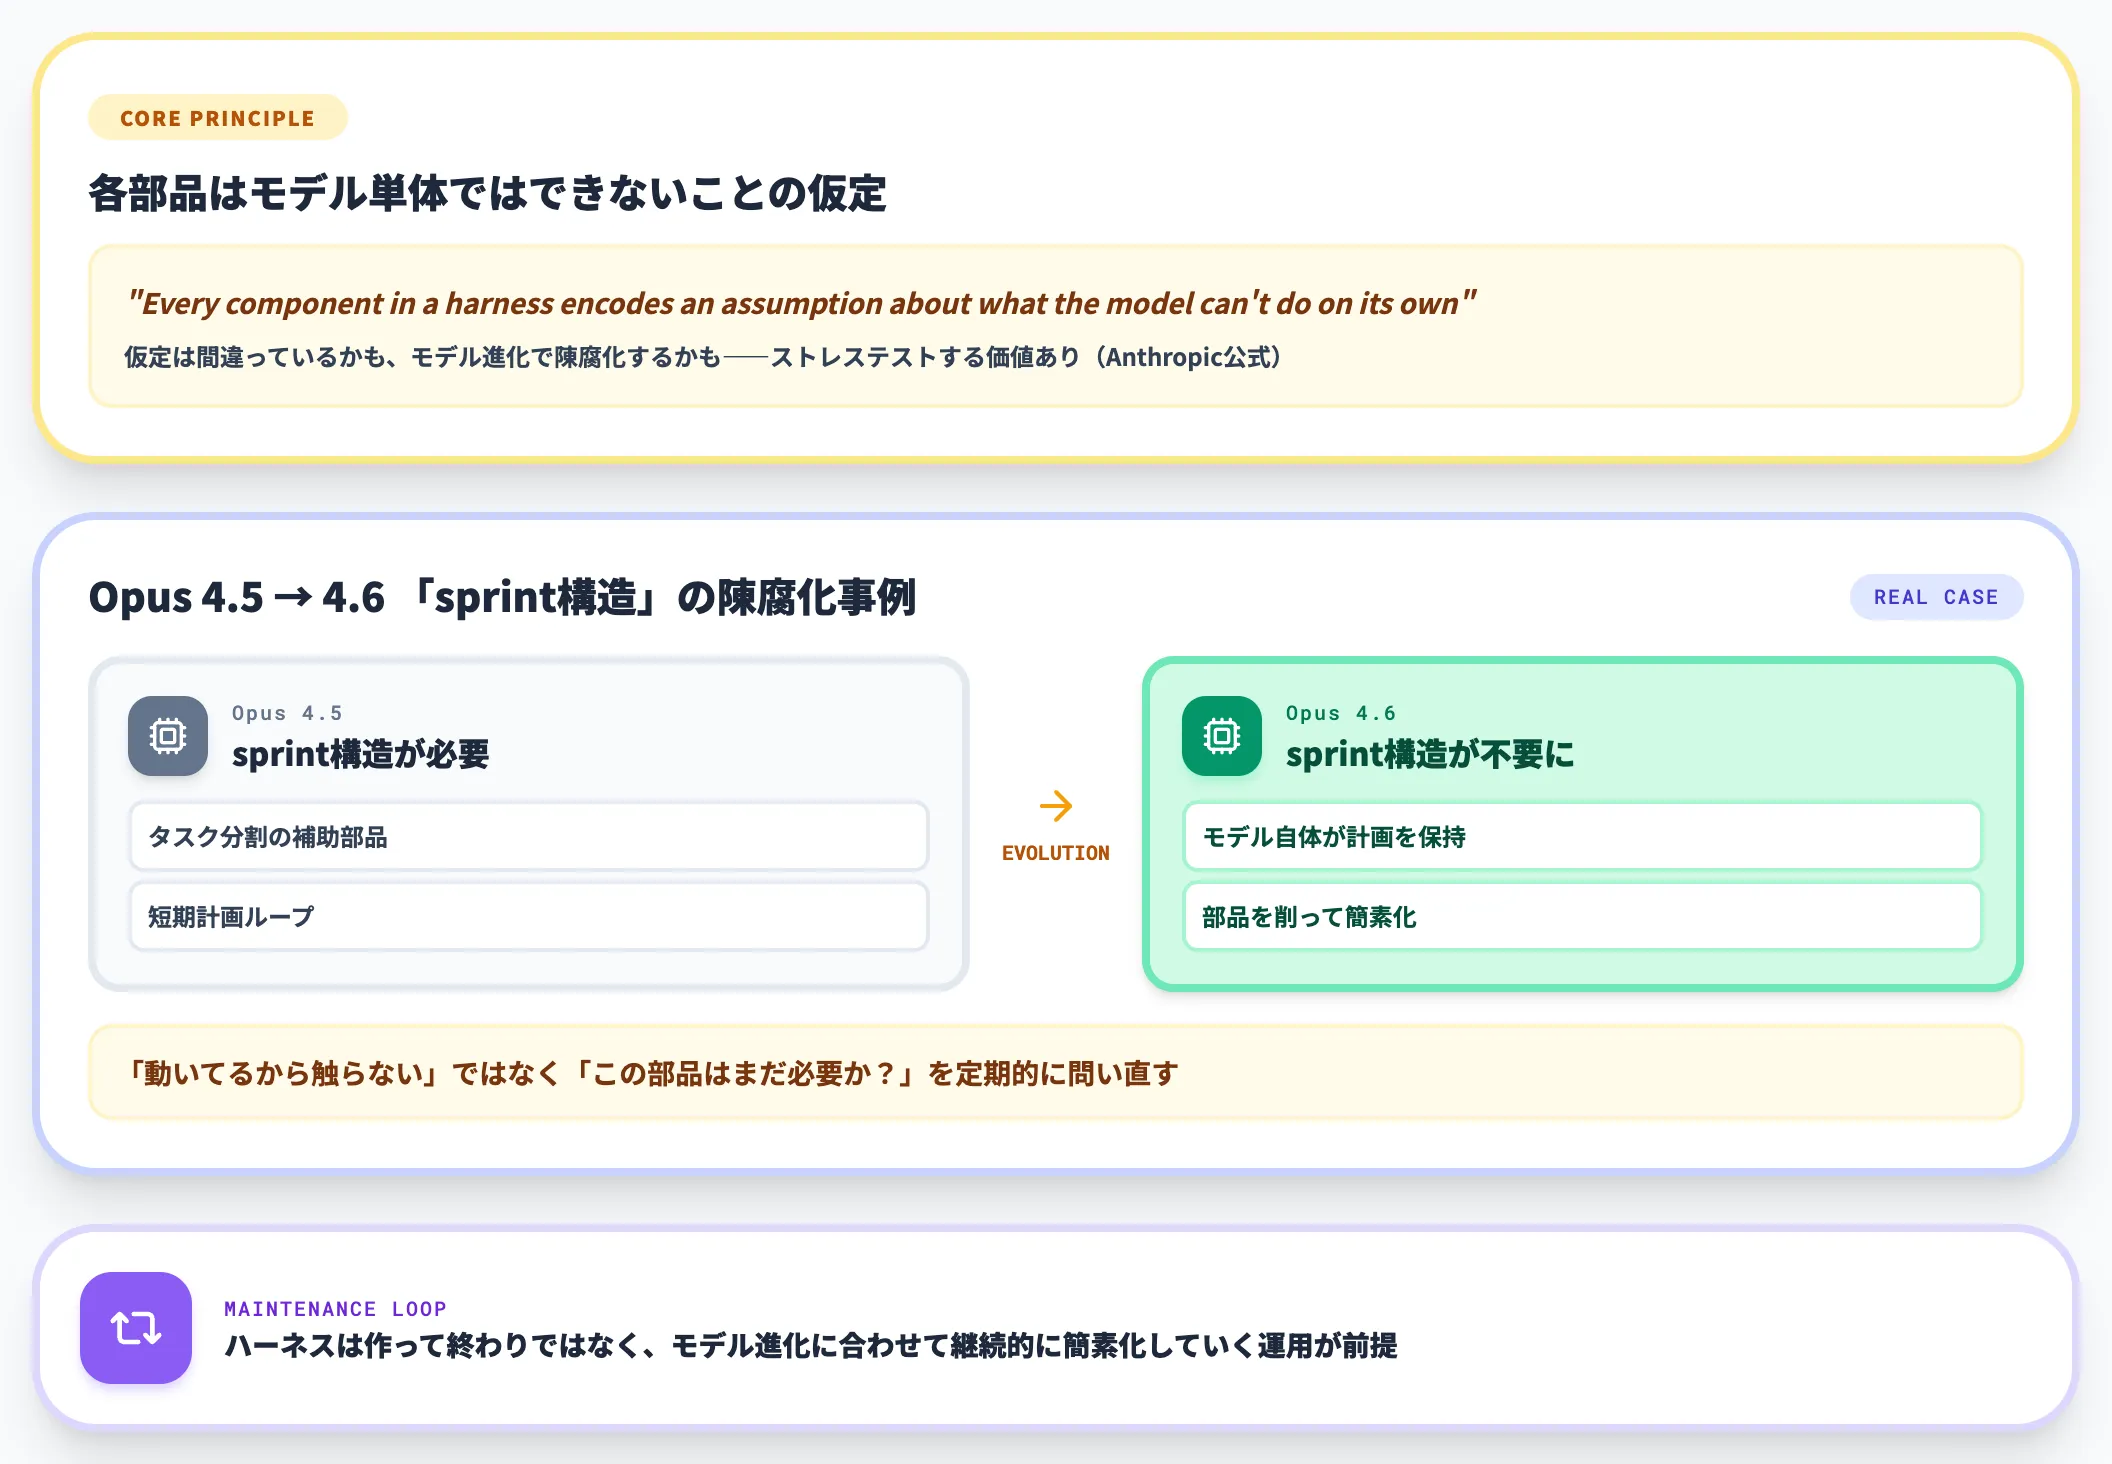Click the Japanese note mentioning Anthropic公式
Viewport: 2112px width, 1464px height.
(x=703, y=357)
